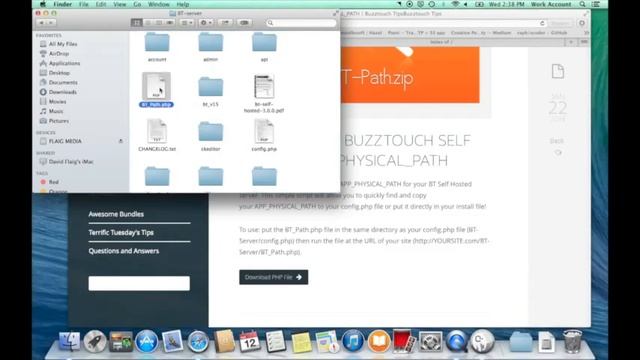The height and width of the screenshot is (360, 640).
Task: Open the Terrific Tuesday's Tips link
Action: click(x=121, y=232)
